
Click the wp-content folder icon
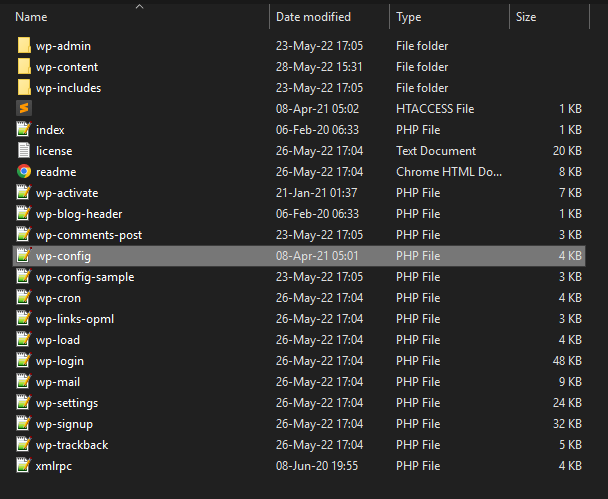click(24, 66)
